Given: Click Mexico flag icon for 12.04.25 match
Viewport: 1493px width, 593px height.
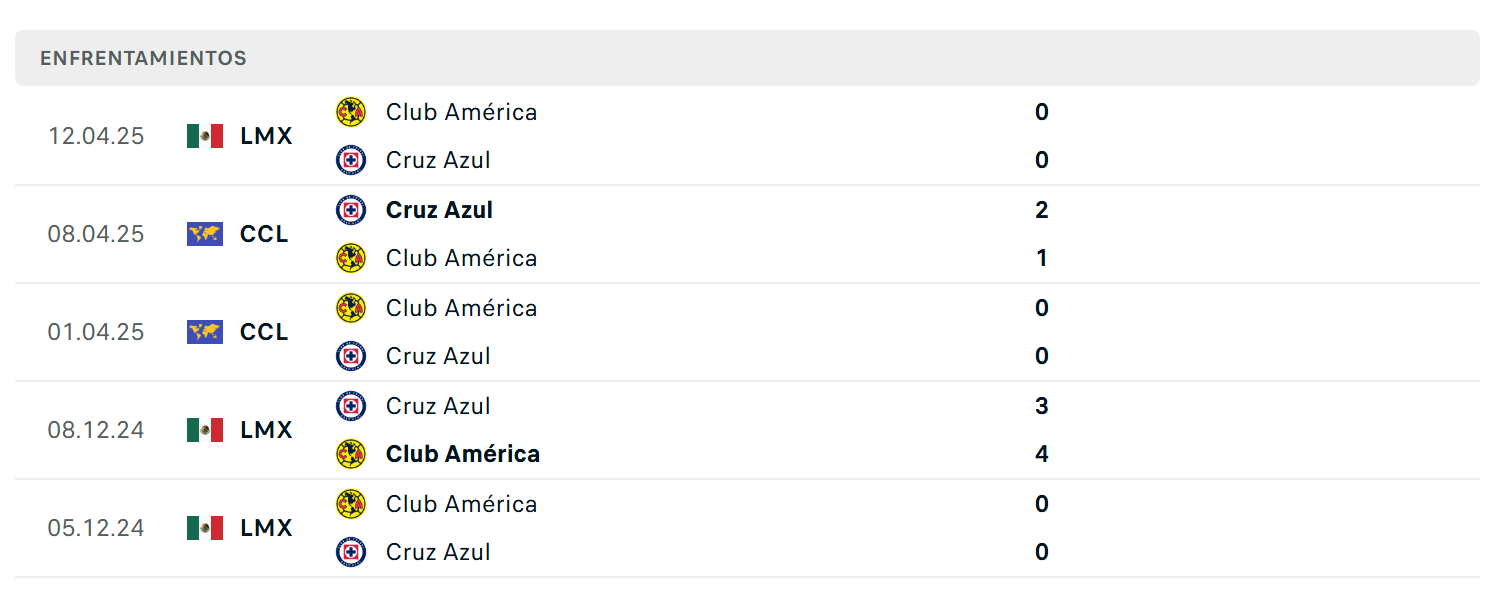Looking at the screenshot, I should point(205,136).
